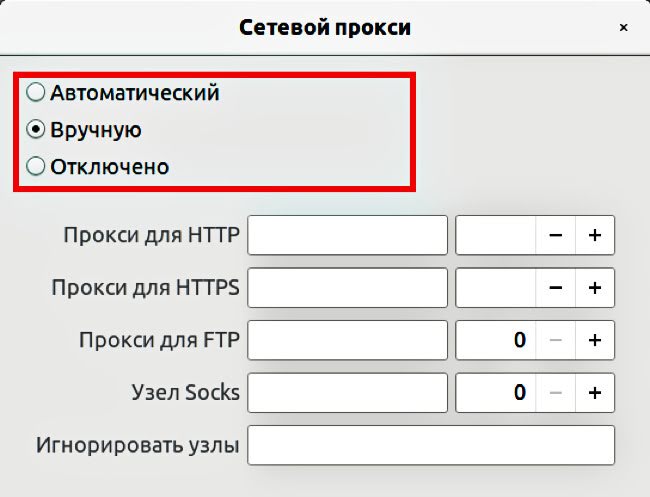Screen dimensions: 650x497
Task: Click the HTTP port number field
Action: click(495, 235)
